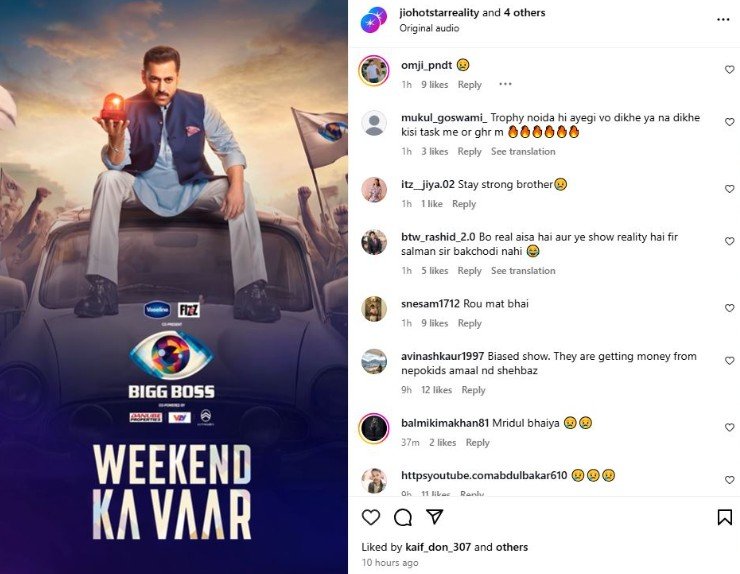
Task: Reply to balmikimakhan81's comment
Action: click(478, 442)
